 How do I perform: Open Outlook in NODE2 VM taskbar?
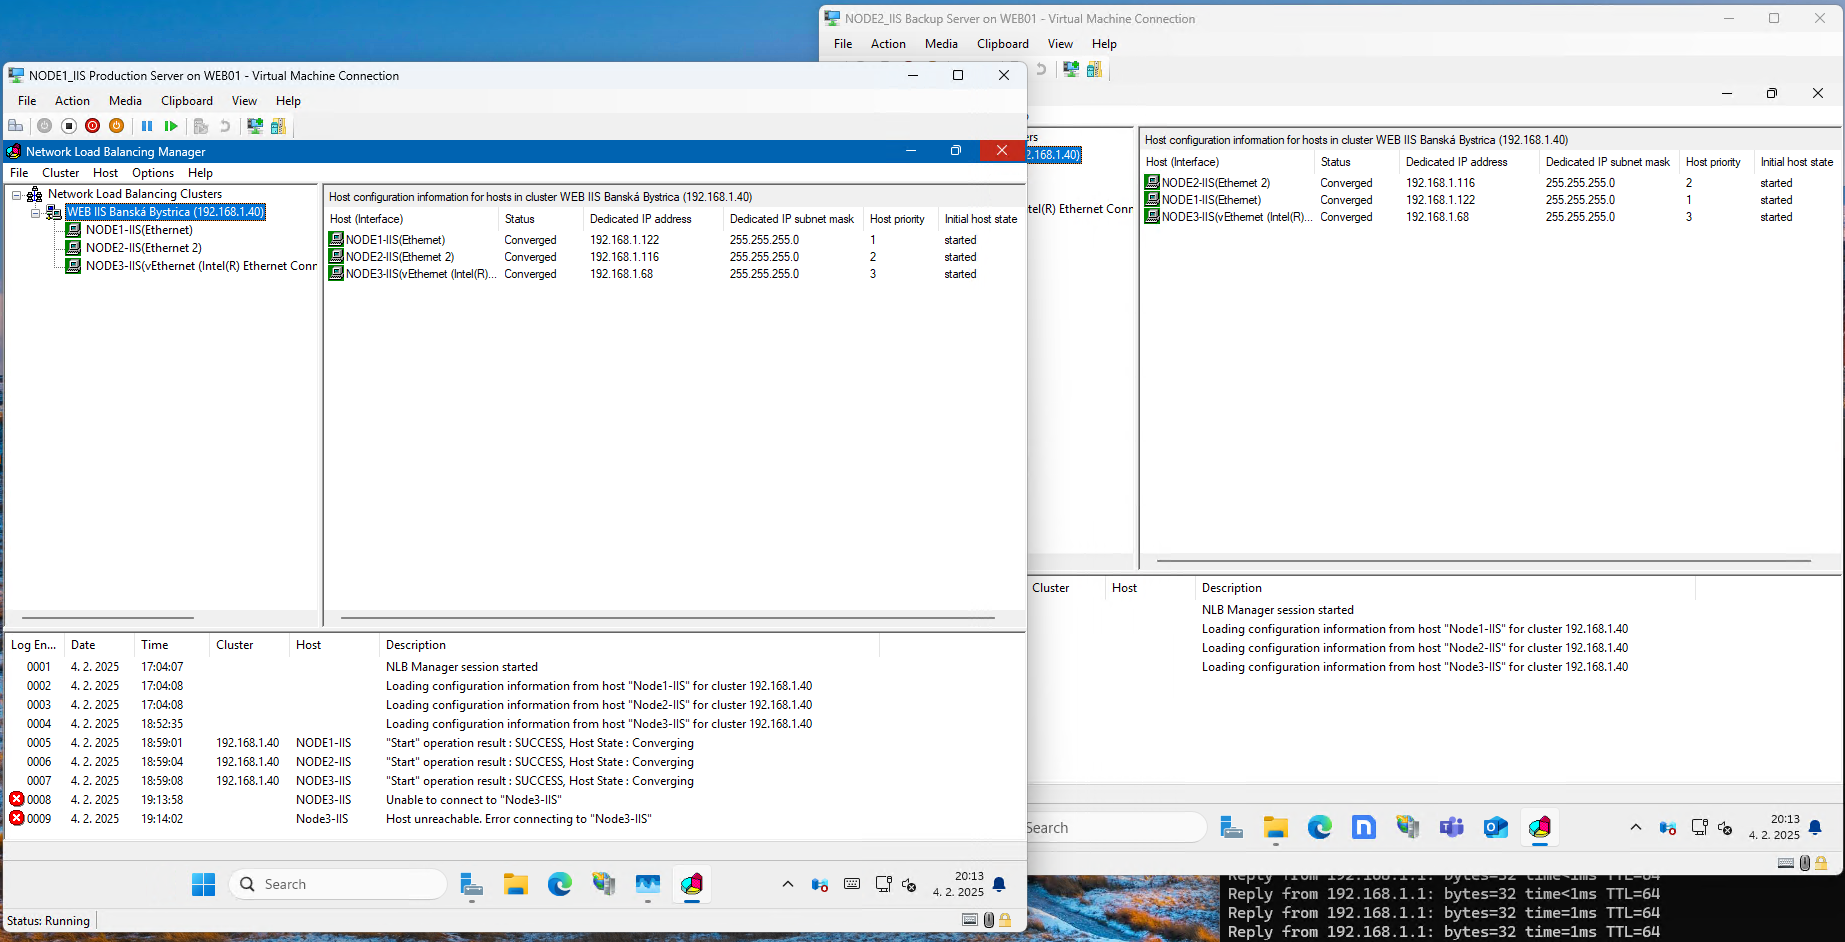1495,828
